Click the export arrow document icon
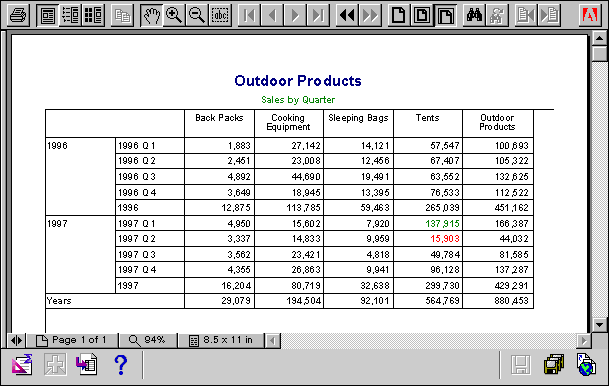The image size is (609, 386). (86, 364)
